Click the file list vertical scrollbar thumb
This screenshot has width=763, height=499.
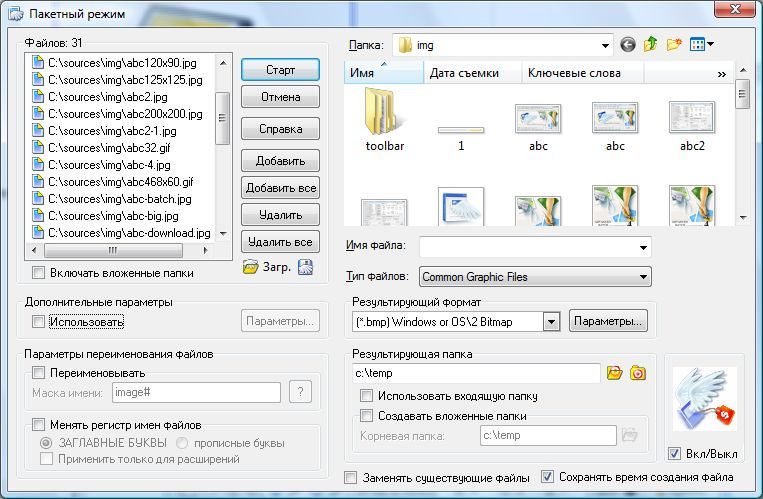coord(222,118)
